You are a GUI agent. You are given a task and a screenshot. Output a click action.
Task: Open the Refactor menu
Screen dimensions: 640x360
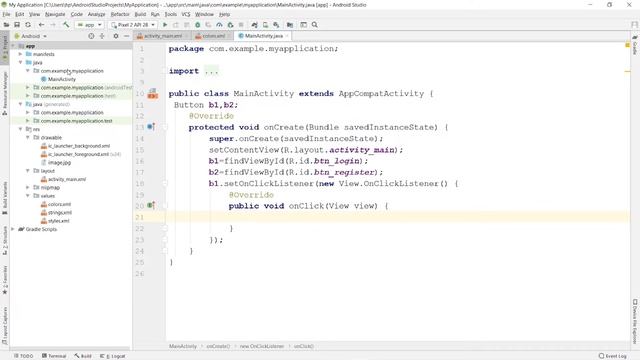click(x=120, y=14)
